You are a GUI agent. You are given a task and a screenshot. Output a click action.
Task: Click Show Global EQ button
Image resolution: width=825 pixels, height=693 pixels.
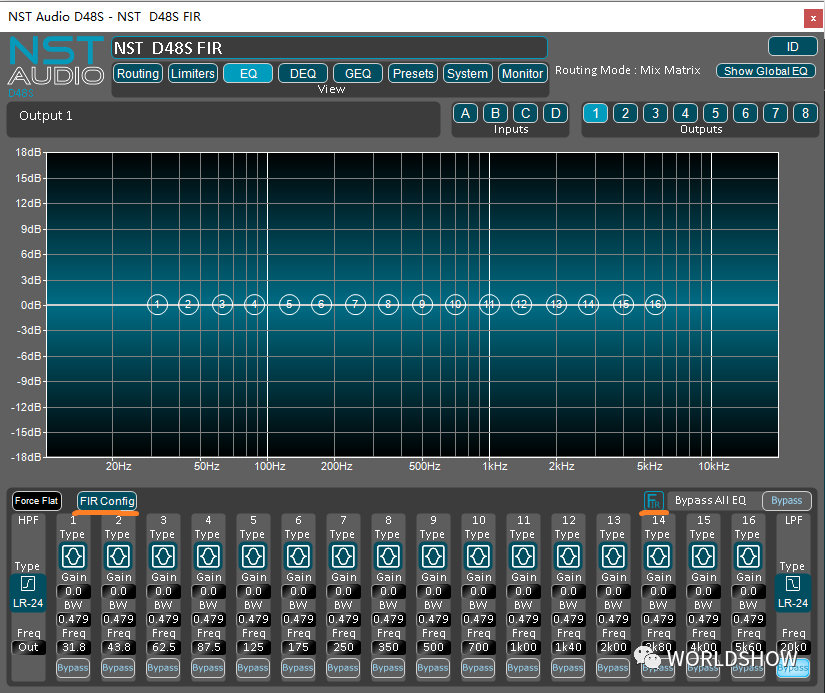[x=766, y=71]
